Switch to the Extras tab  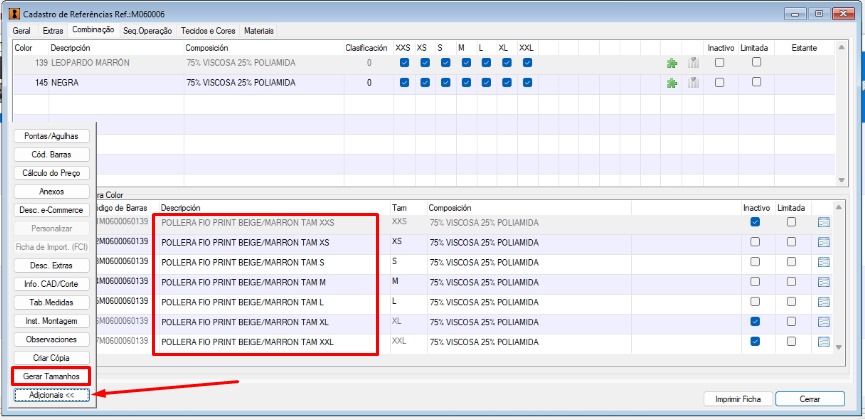(52, 31)
